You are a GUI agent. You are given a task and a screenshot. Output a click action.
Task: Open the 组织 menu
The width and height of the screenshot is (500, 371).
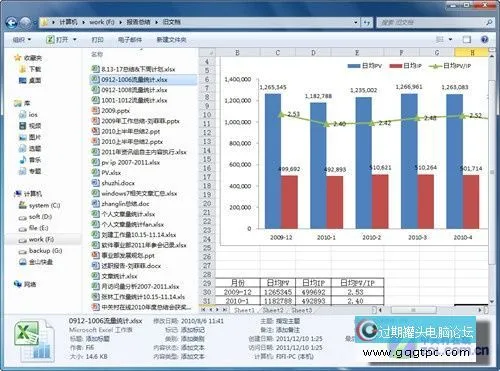pos(21,40)
